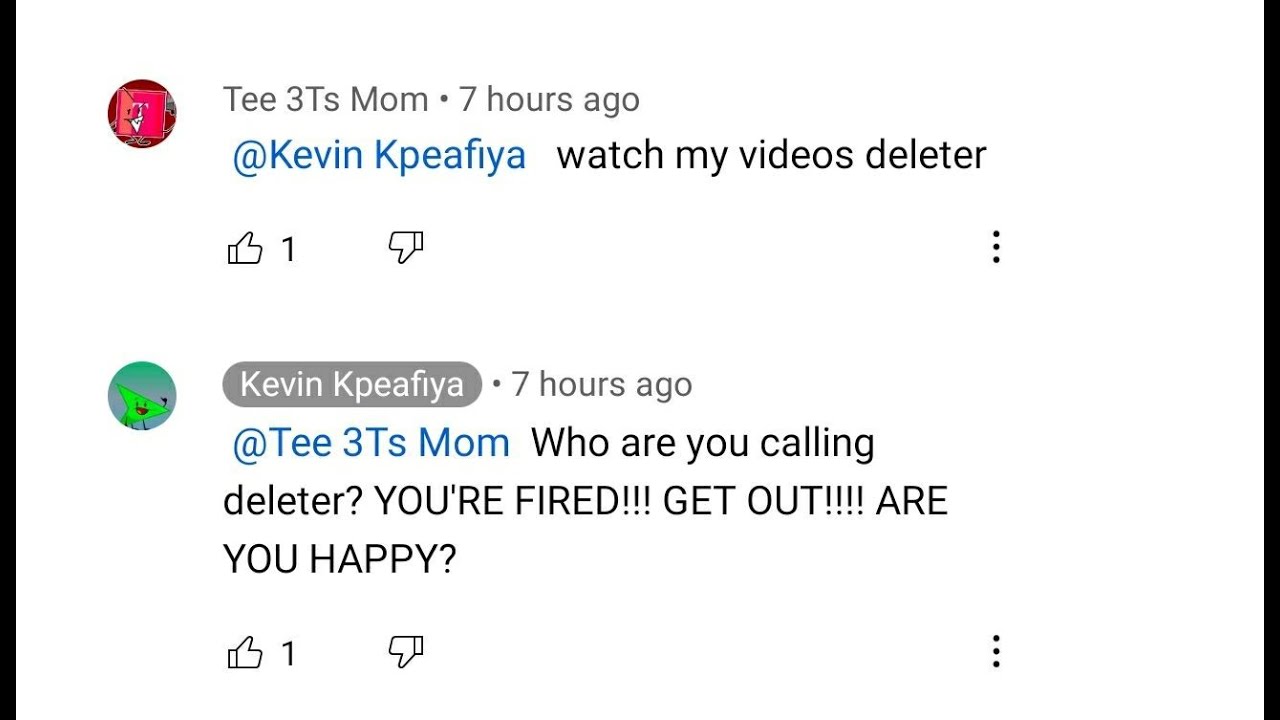Like Kevin Kpeafiya's reply
Screen dimensions: 1280x720
tap(245, 653)
